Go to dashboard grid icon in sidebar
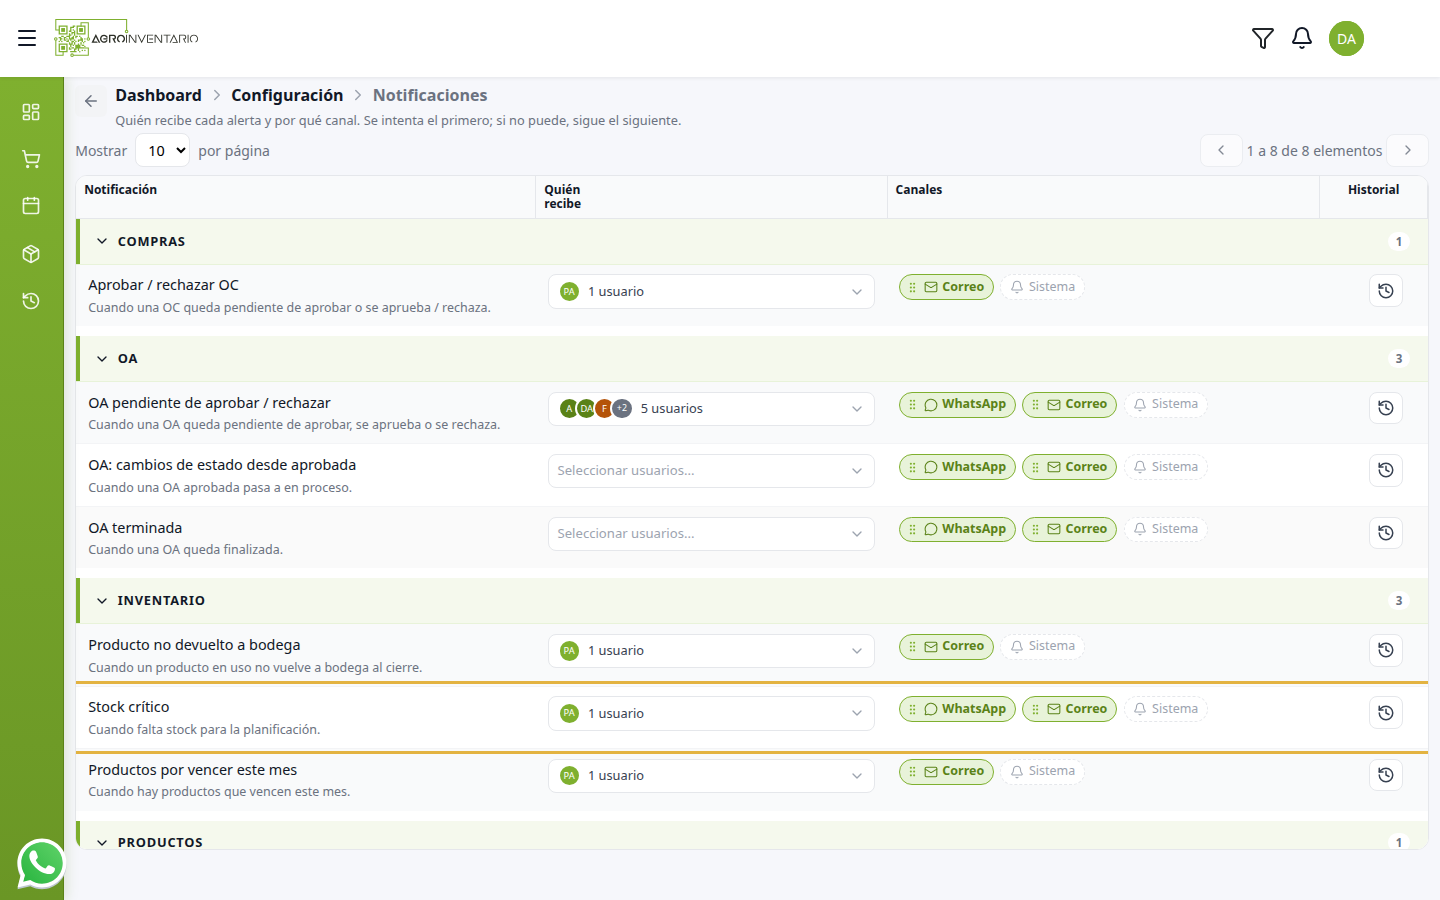The height and width of the screenshot is (900, 1440). click(x=31, y=111)
